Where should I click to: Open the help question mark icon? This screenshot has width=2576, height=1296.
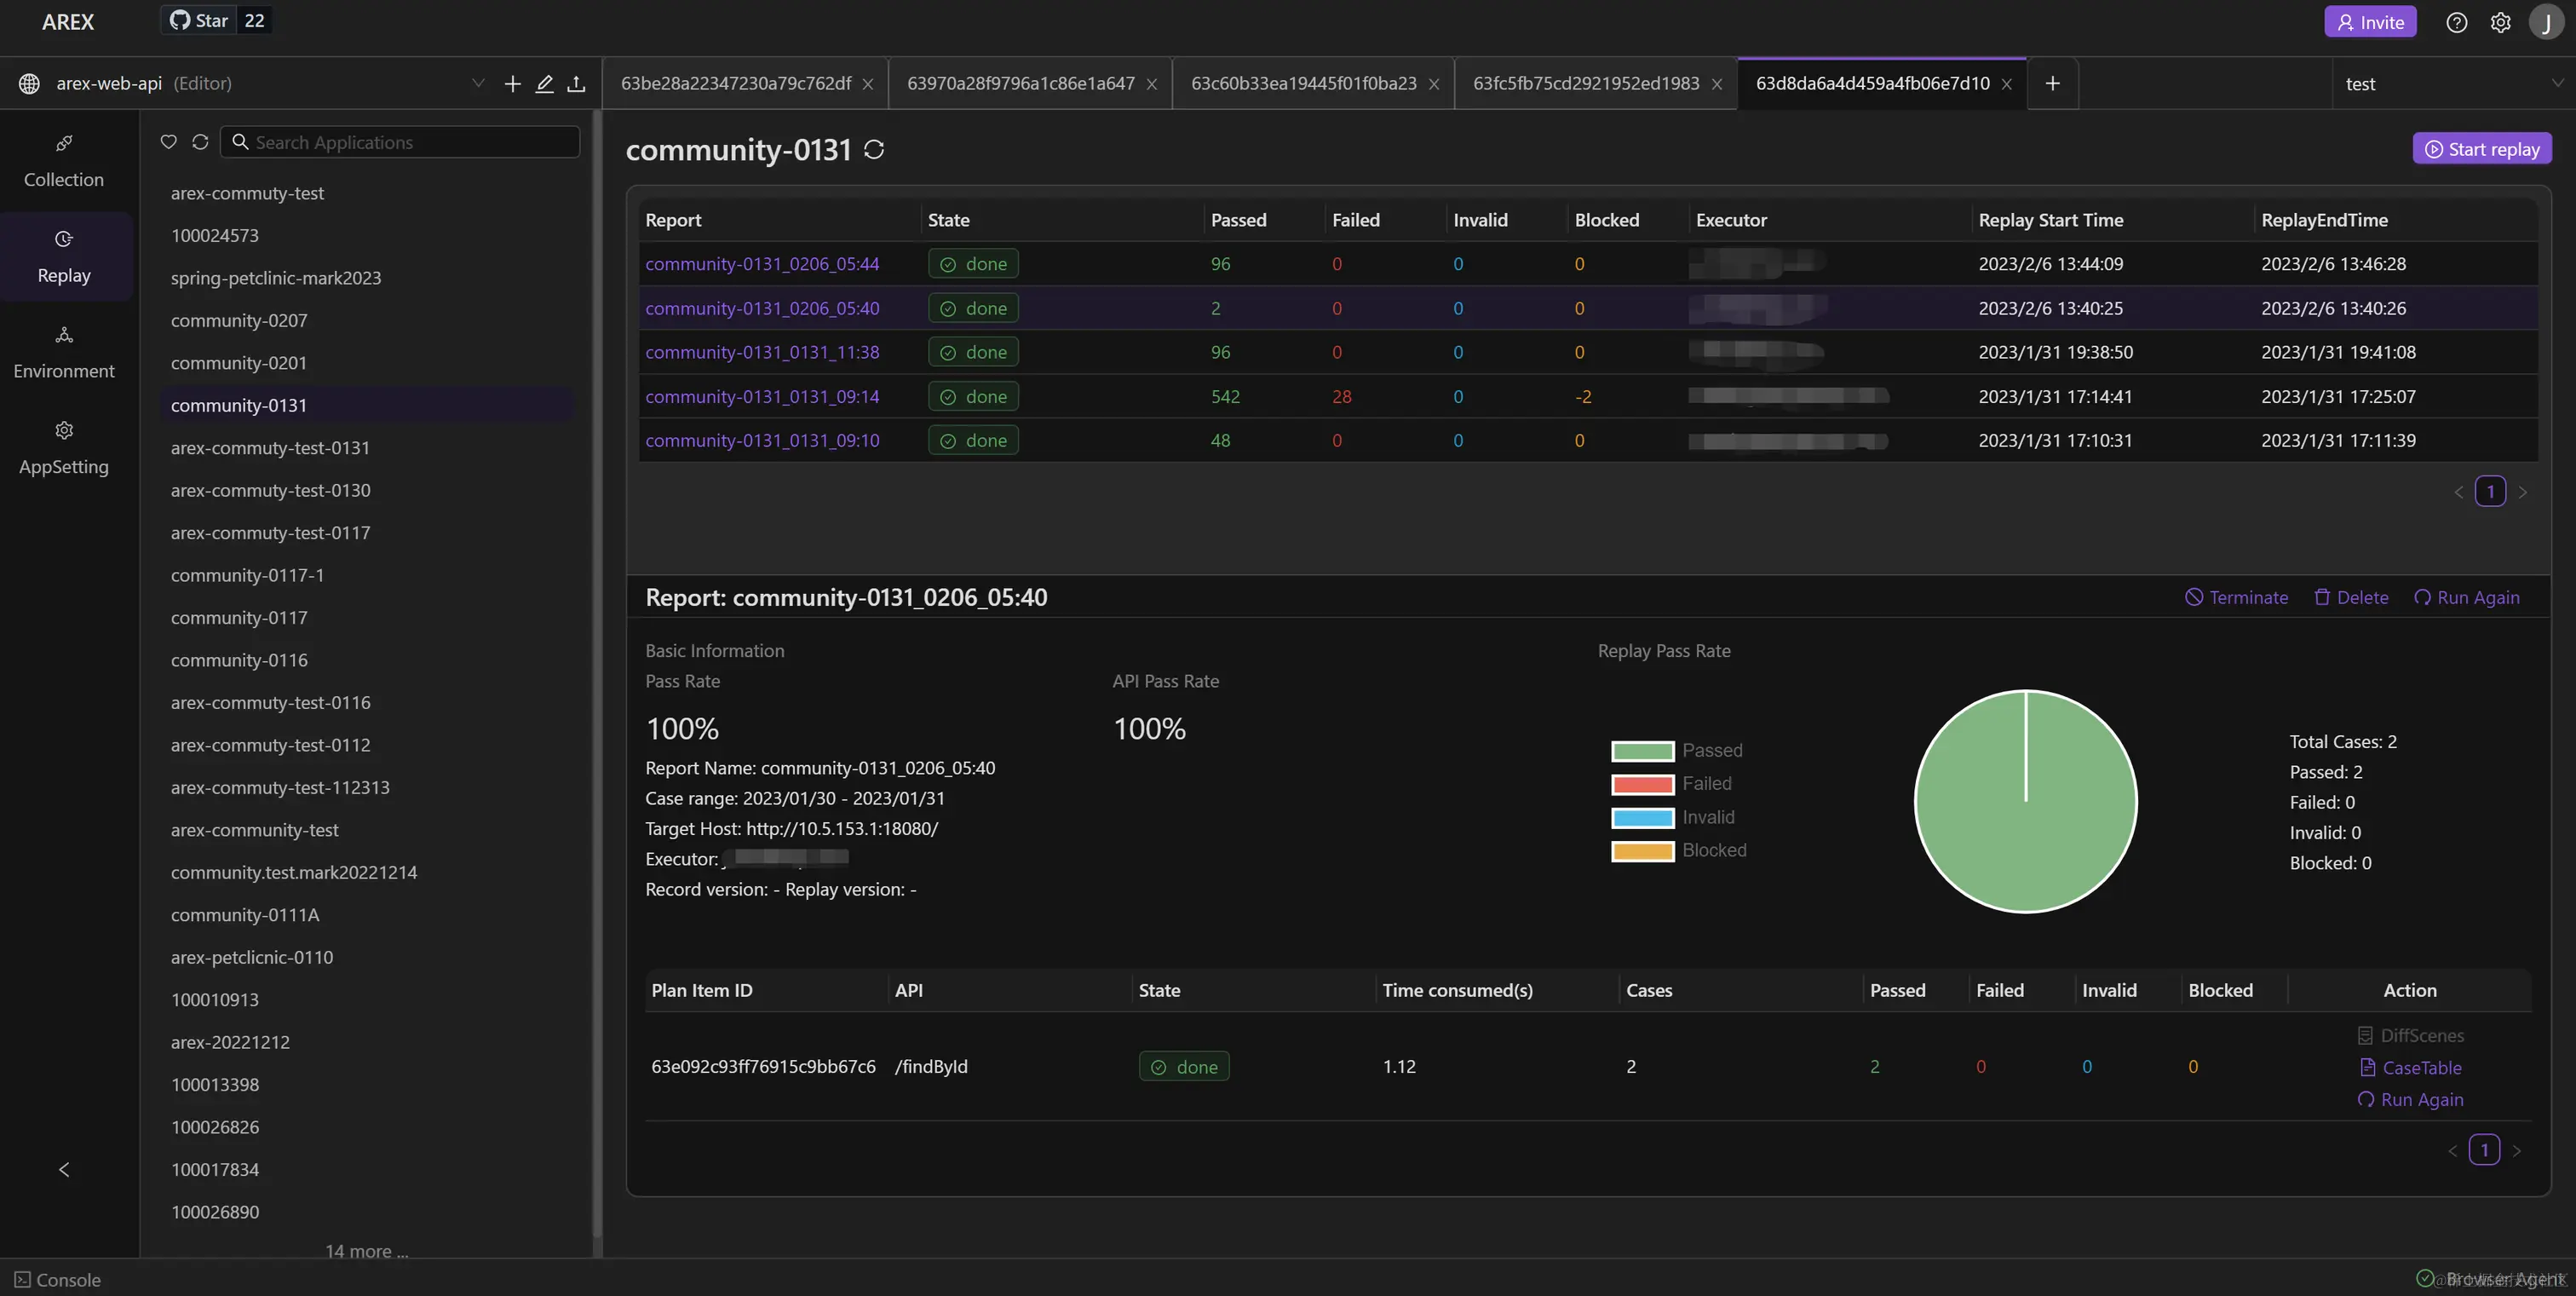click(x=2456, y=22)
